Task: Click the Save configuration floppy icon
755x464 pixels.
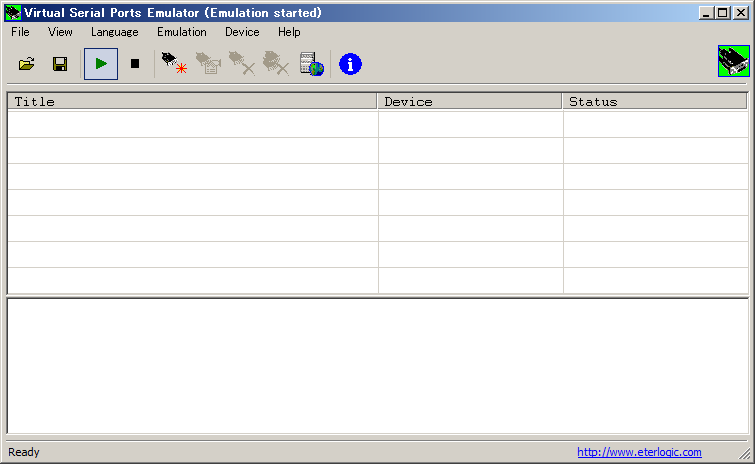Action: pyautogui.click(x=60, y=64)
